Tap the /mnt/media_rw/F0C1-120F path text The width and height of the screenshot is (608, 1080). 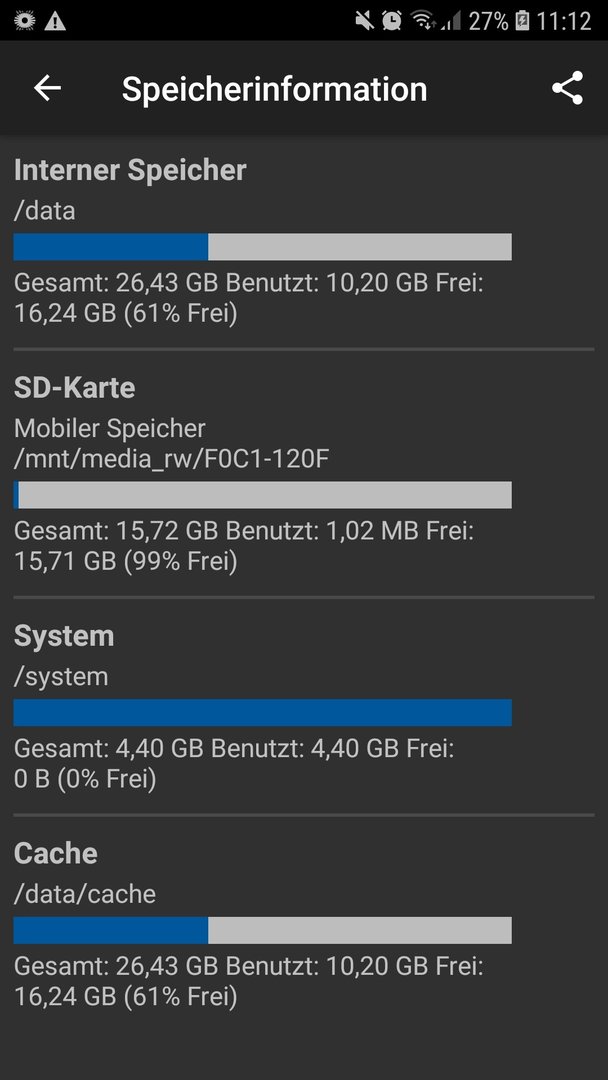point(171,459)
